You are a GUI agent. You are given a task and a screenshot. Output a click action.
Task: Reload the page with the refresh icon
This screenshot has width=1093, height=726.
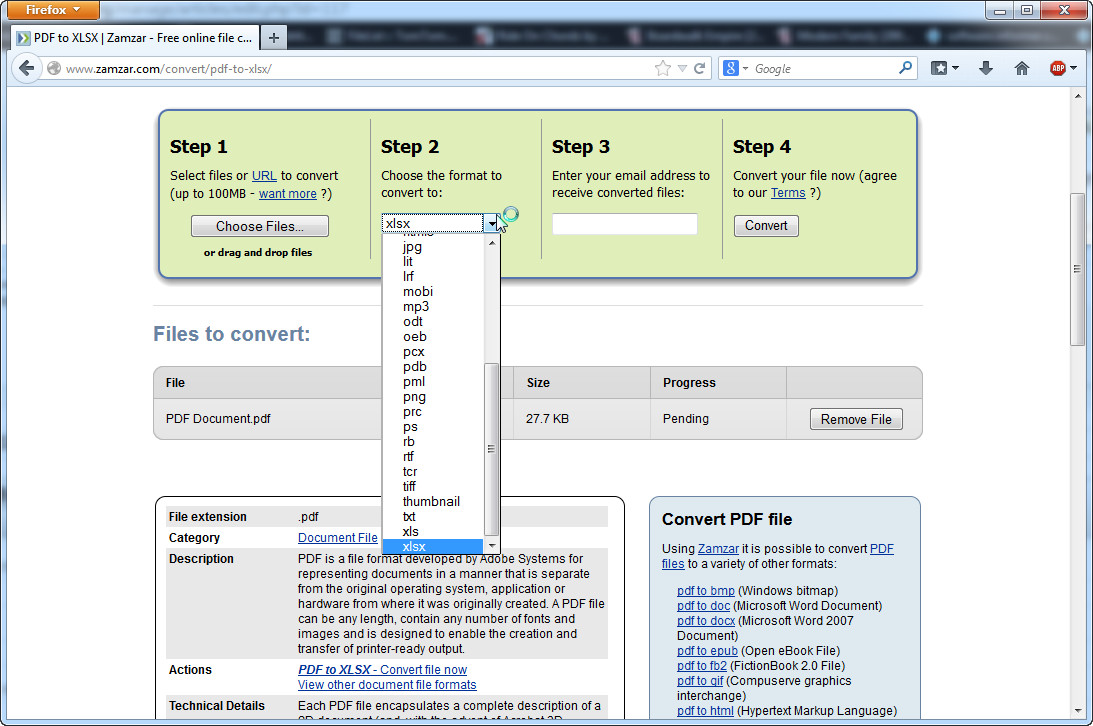pyautogui.click(x=699, y=68)
